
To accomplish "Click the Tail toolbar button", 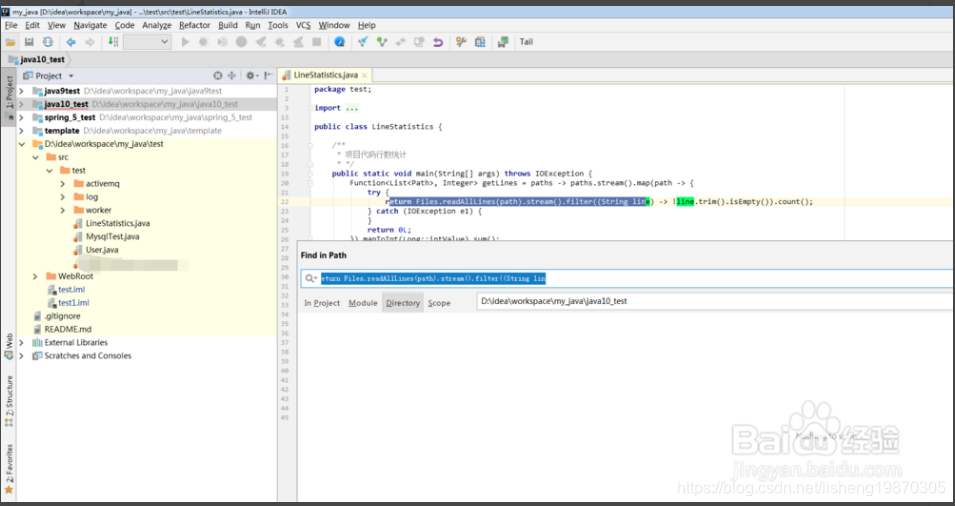I will 526,42.
